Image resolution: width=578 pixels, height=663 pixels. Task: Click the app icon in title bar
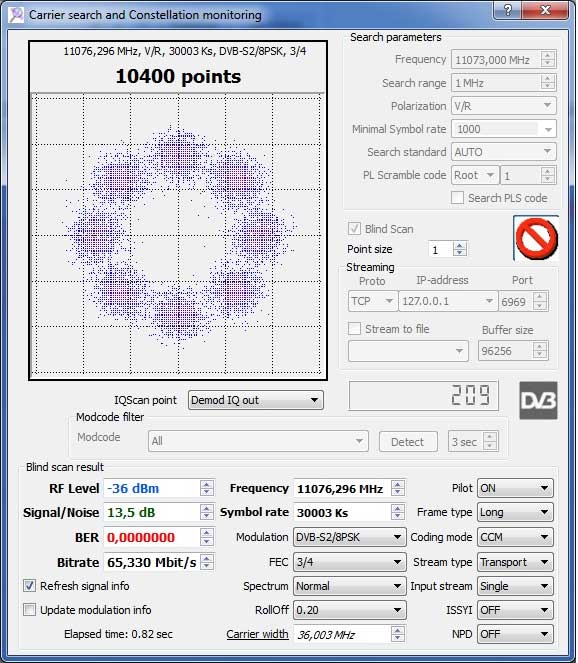(16, 15)
